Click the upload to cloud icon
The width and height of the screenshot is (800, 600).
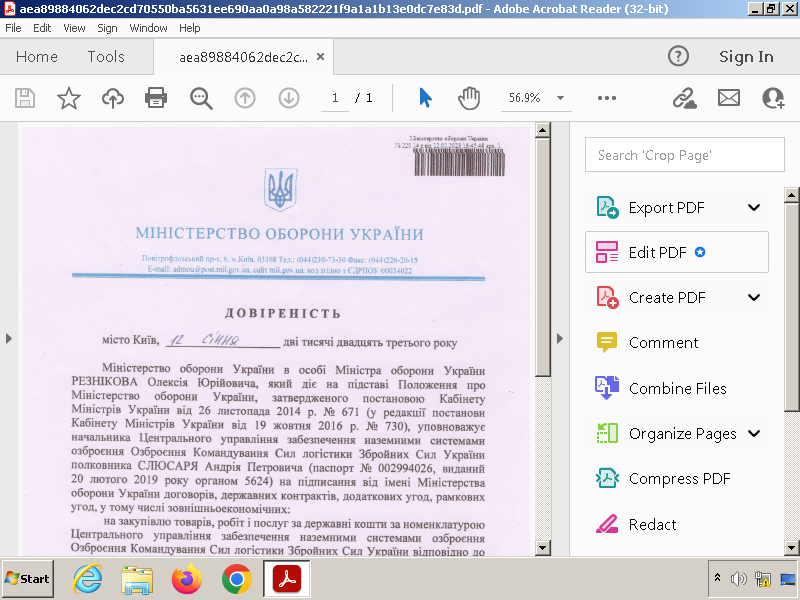click(x=113, y=98)
